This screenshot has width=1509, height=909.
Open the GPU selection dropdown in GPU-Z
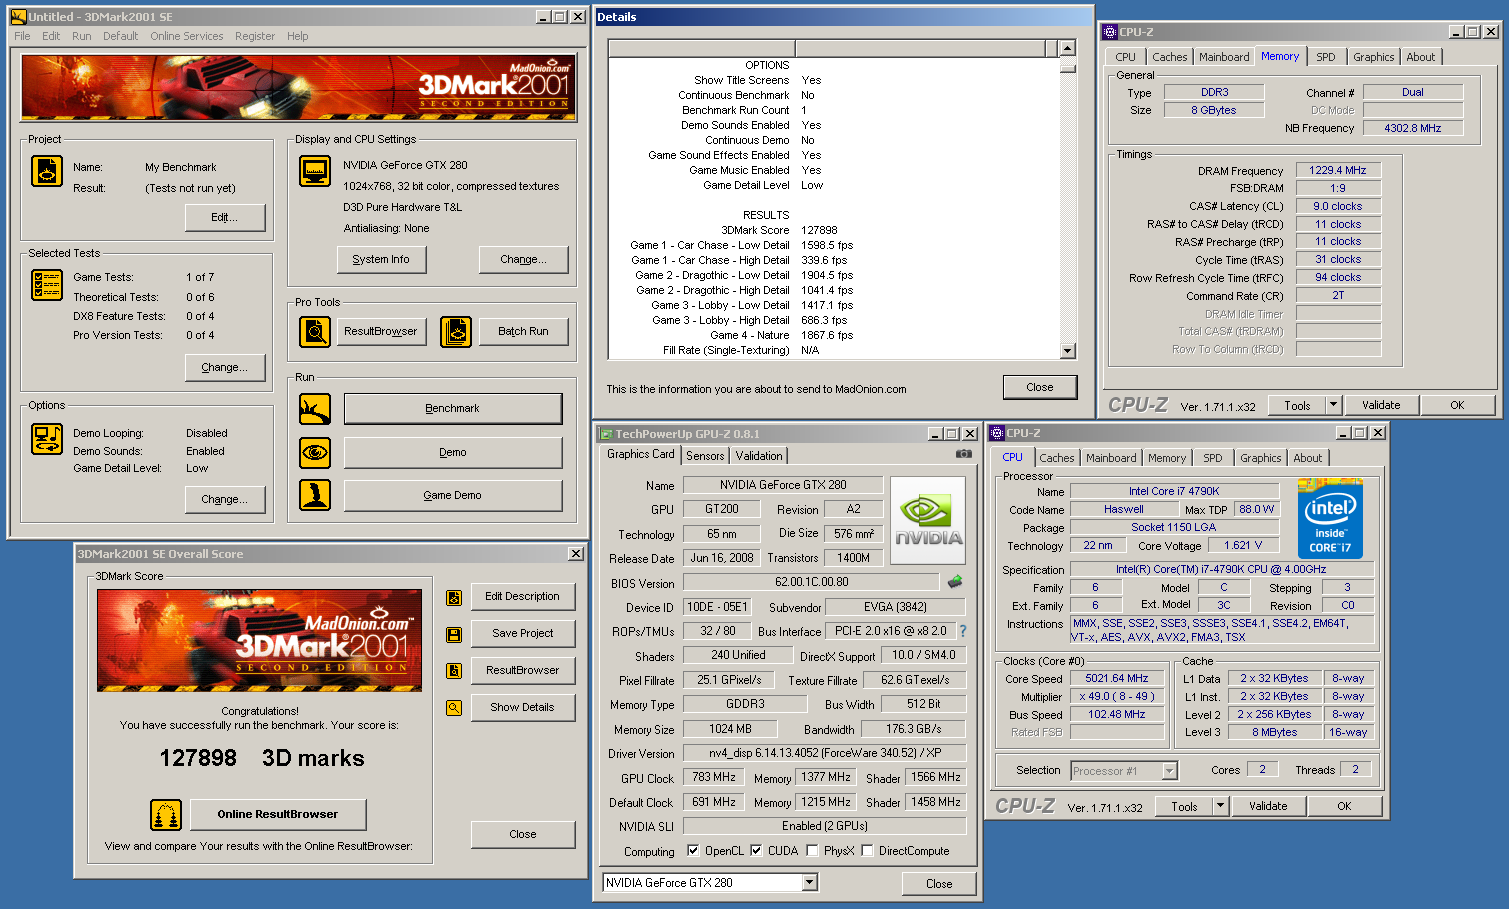(810, 883)
